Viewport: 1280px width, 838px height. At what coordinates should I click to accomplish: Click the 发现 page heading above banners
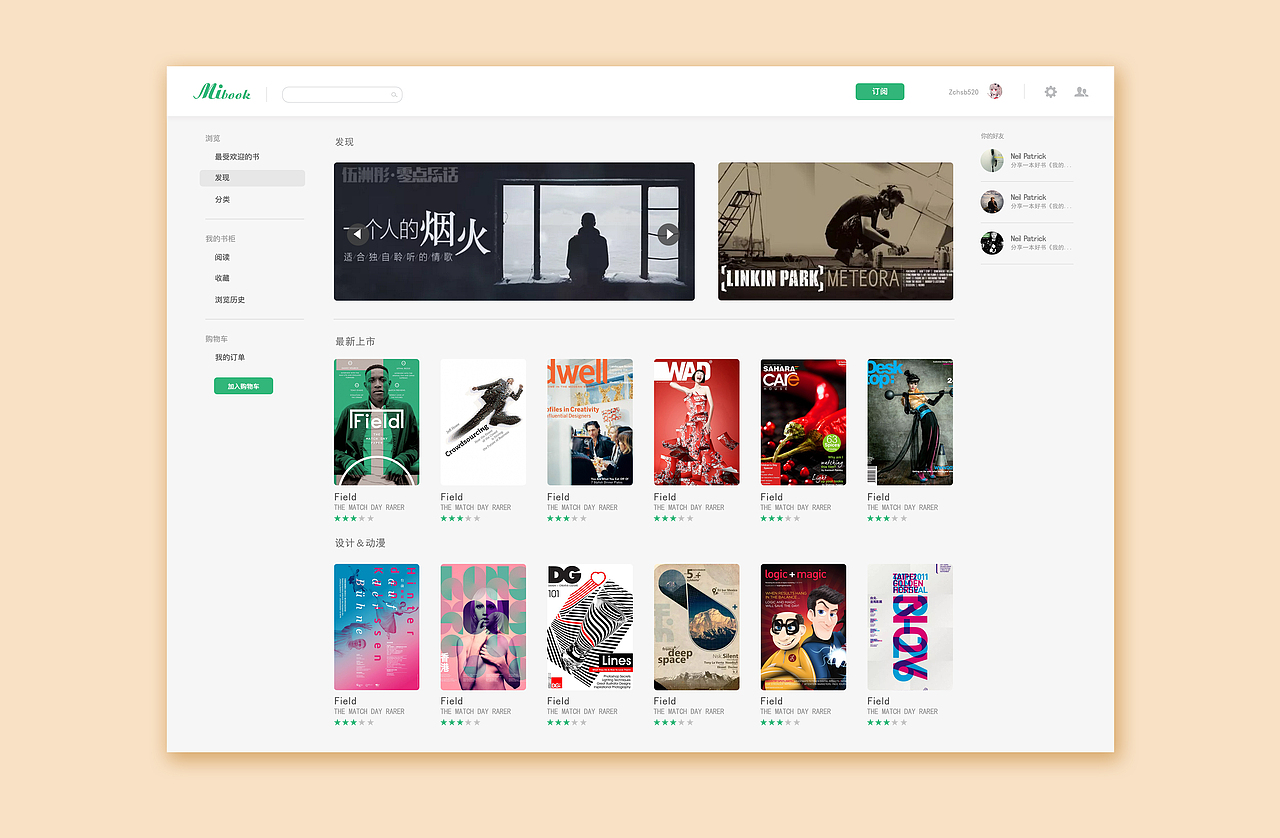[344, 142]
